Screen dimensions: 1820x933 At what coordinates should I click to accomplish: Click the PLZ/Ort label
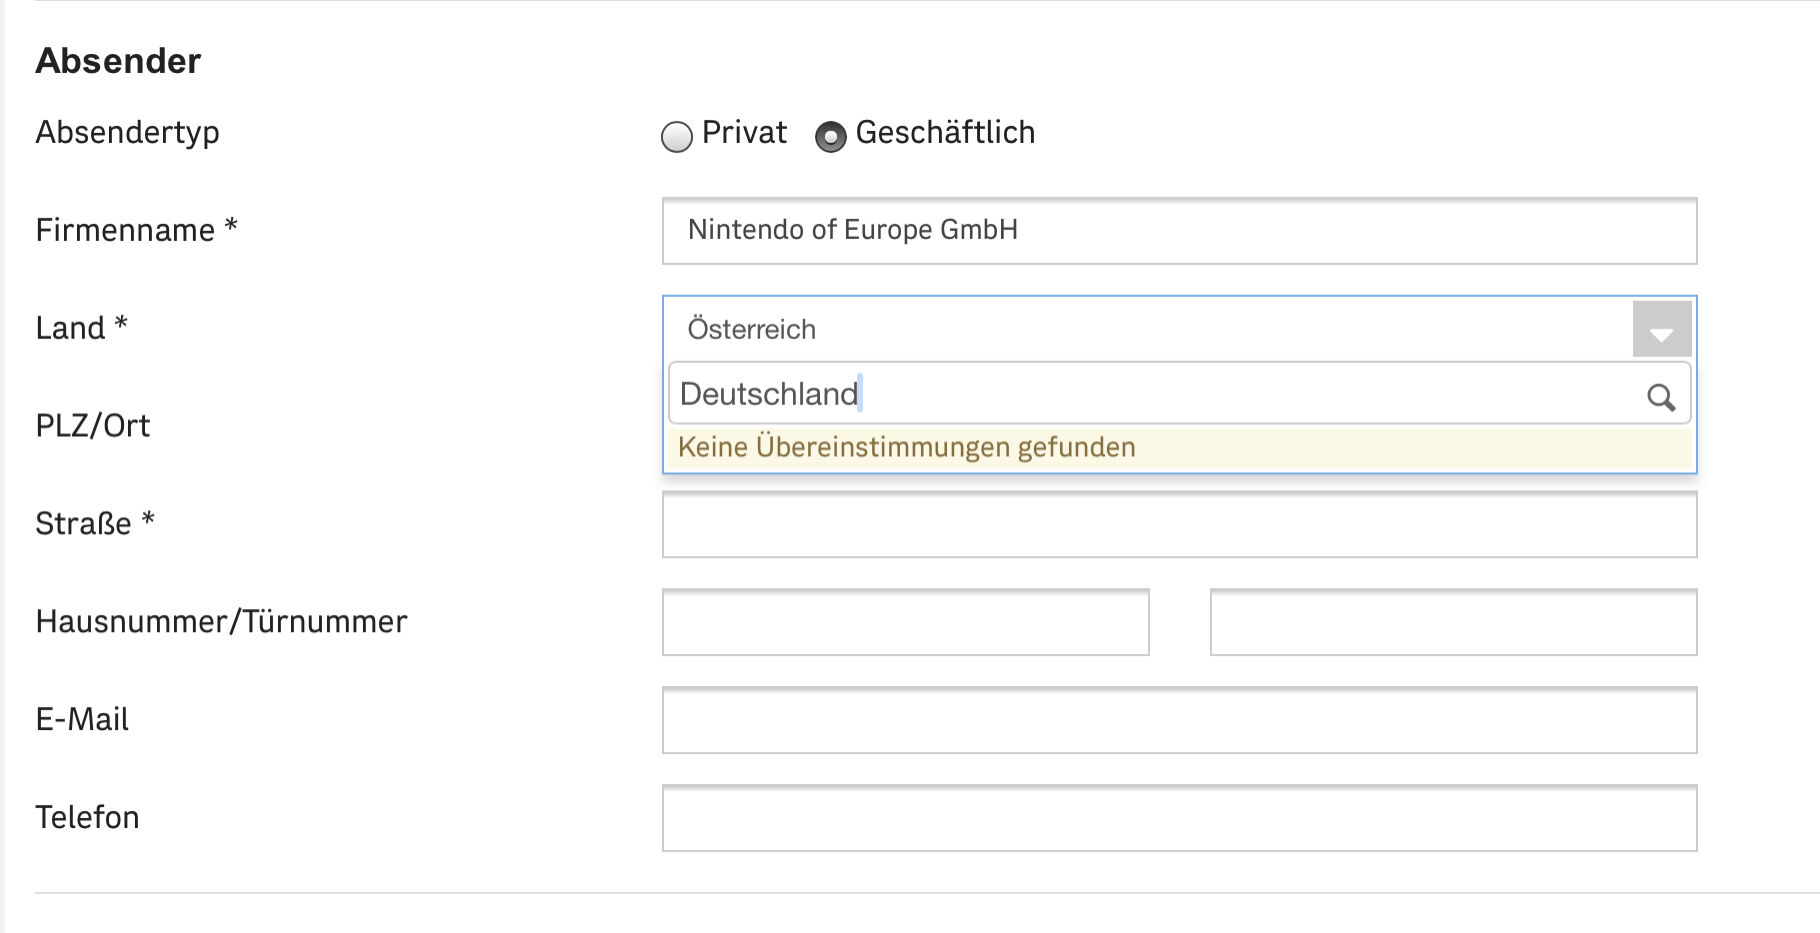[93, 426]
